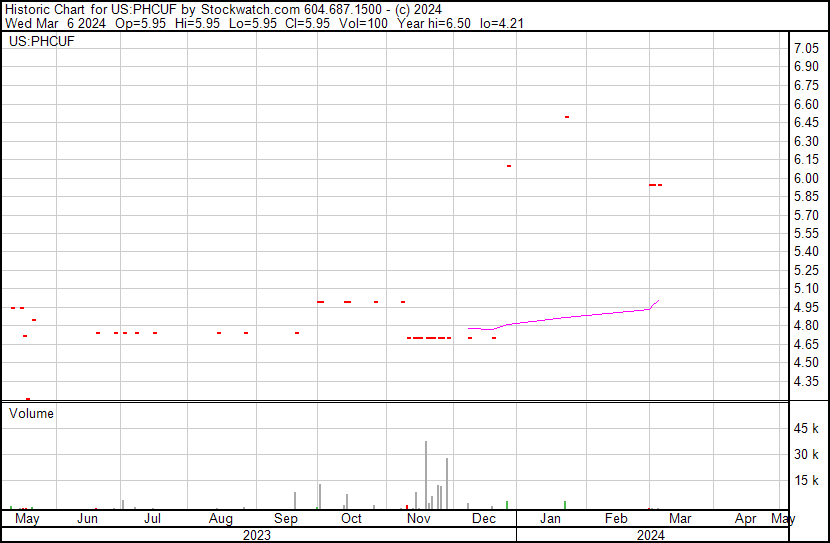This screenshot has height=543, width=830.
Task: Click the Dec month label
Action: [x=484, y=518]
